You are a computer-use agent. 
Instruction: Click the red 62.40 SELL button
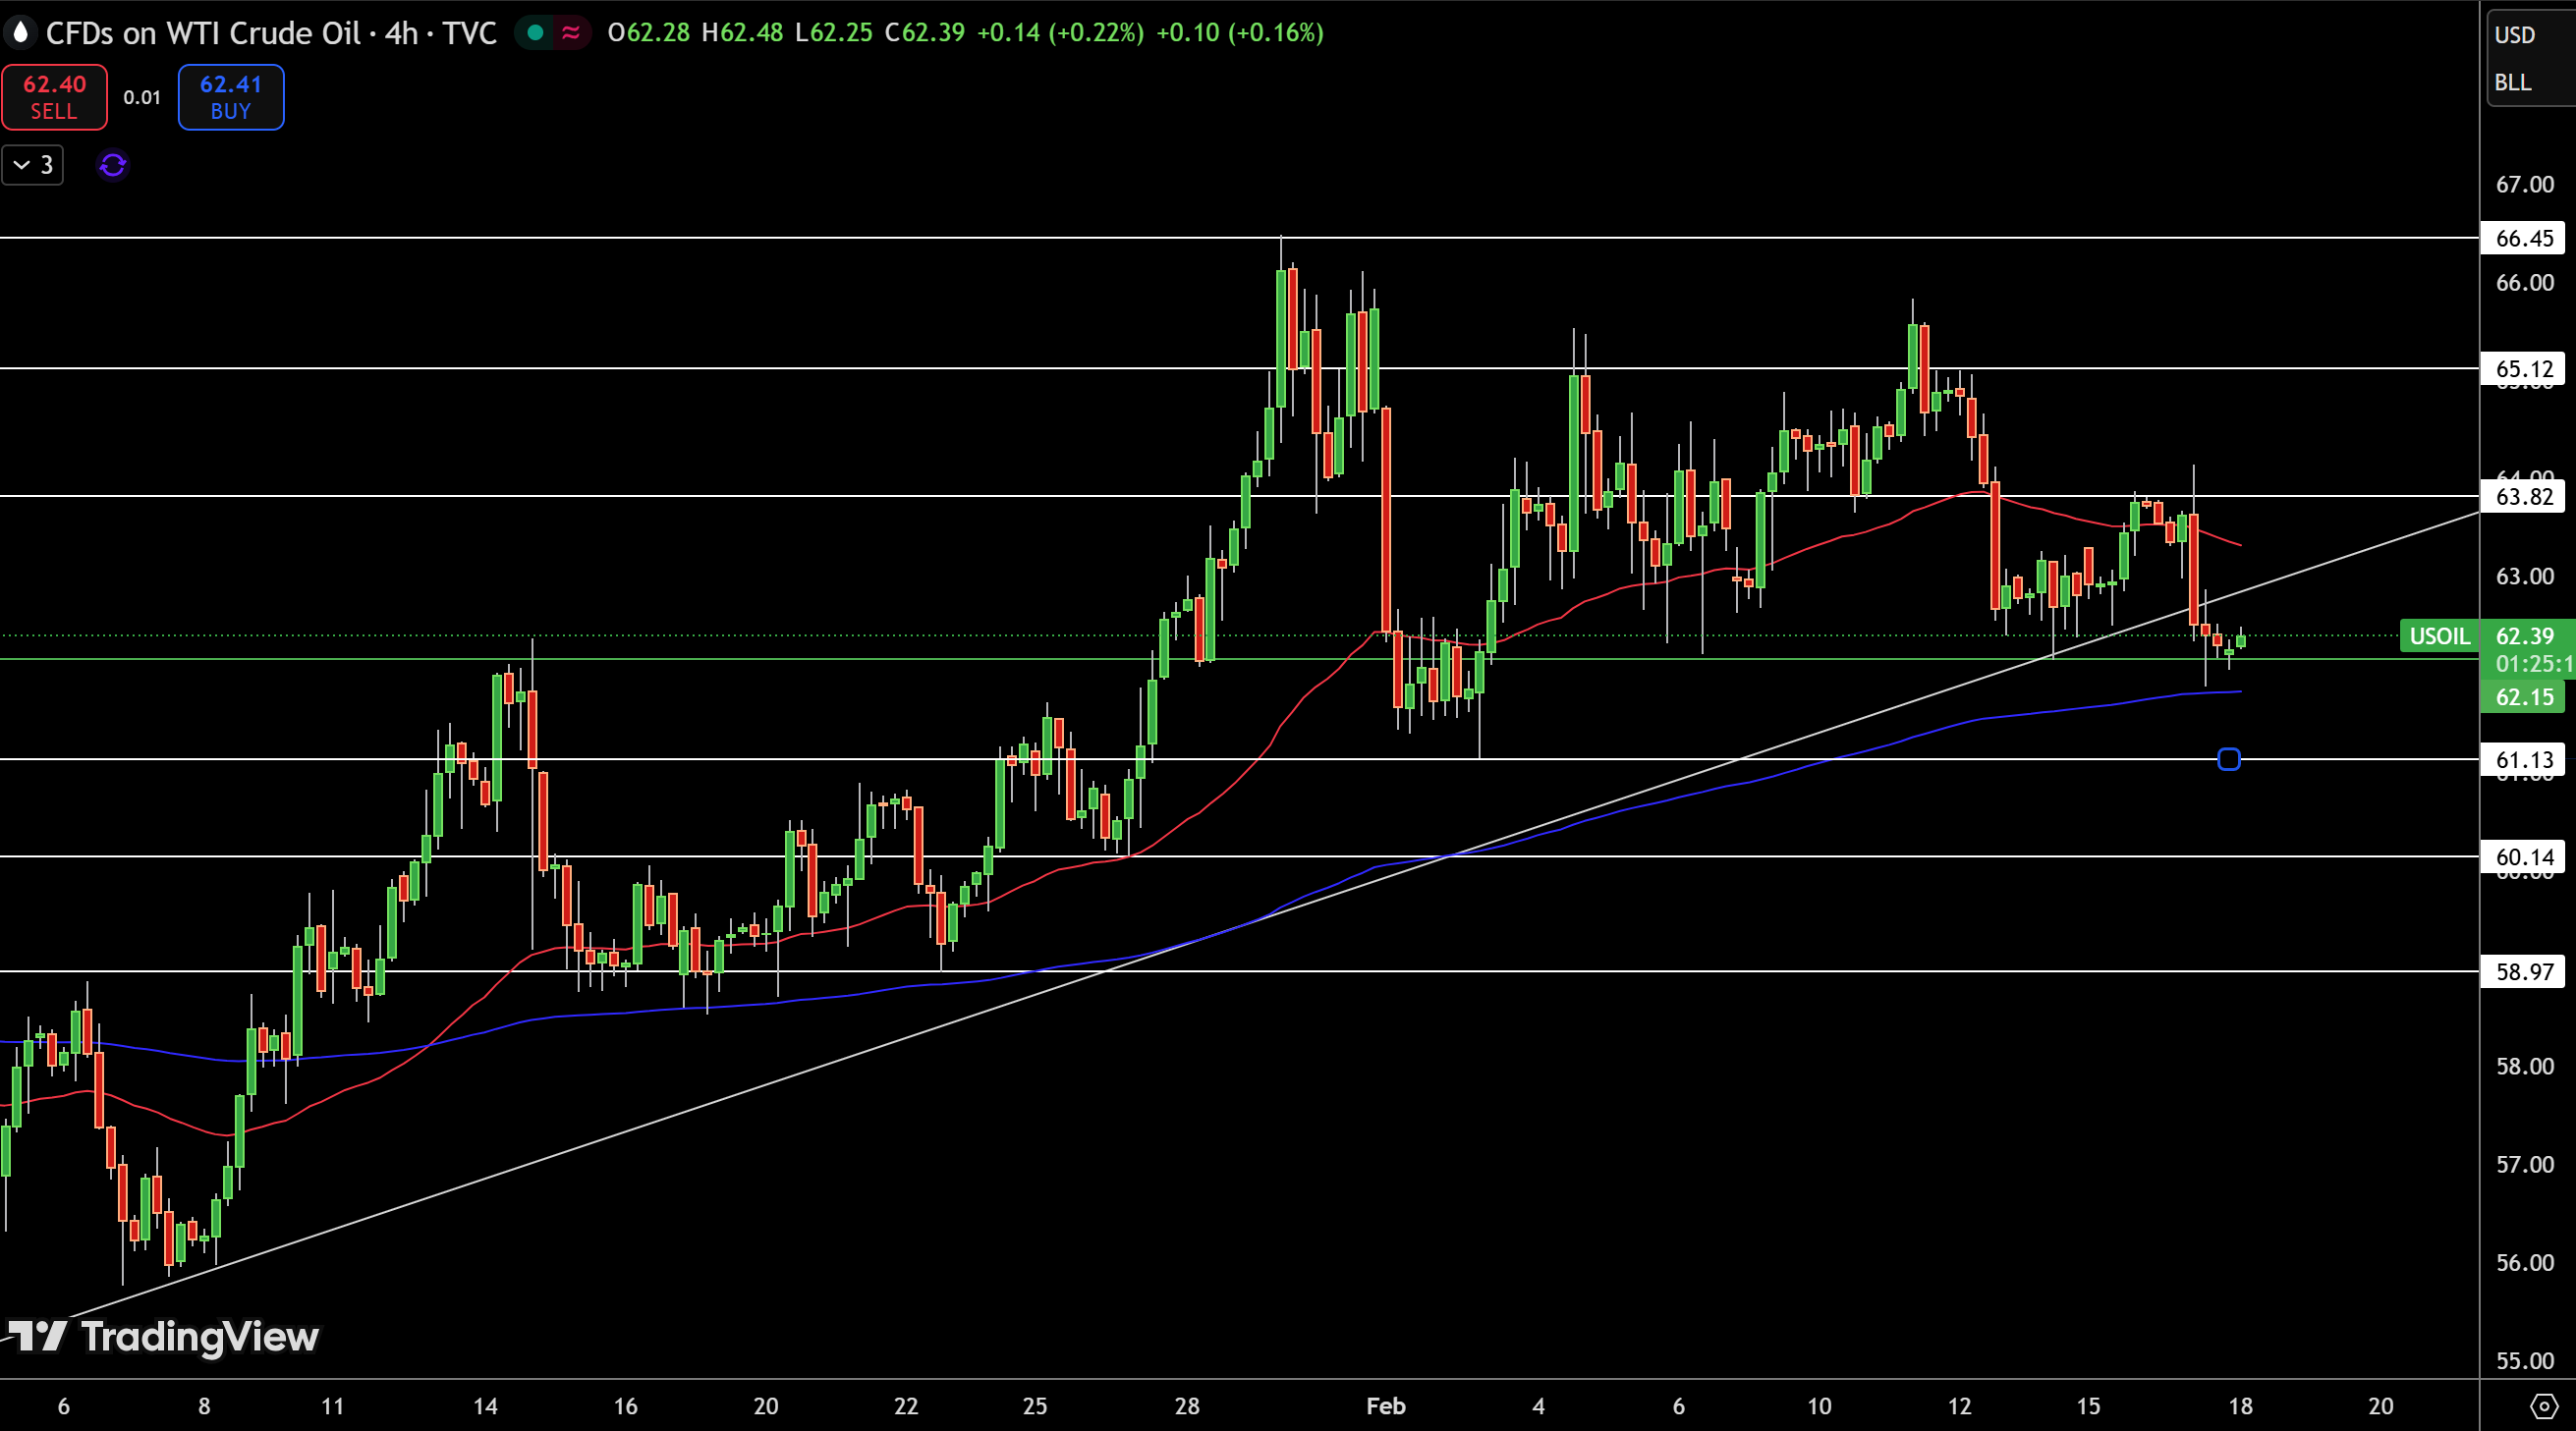point(54,97)
